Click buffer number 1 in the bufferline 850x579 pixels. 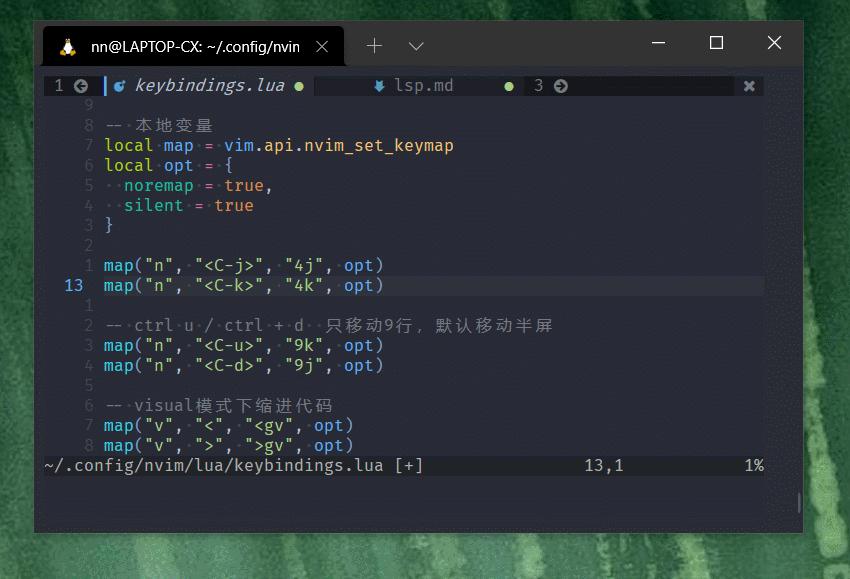pos(58,85)
